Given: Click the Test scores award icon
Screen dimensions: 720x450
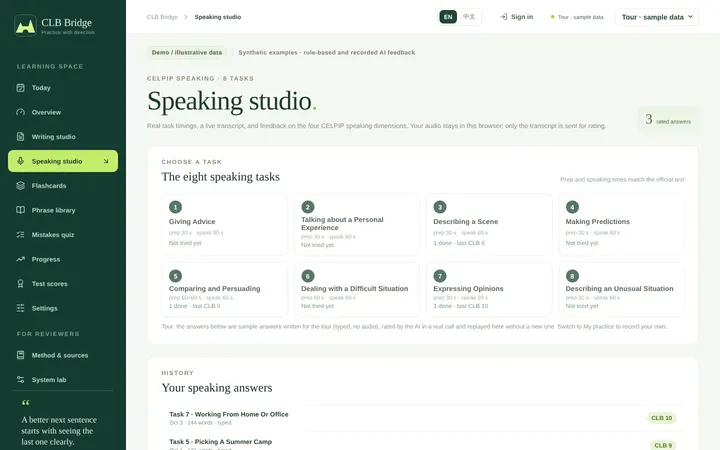Looking at the screenshot, I should (20, 284).
